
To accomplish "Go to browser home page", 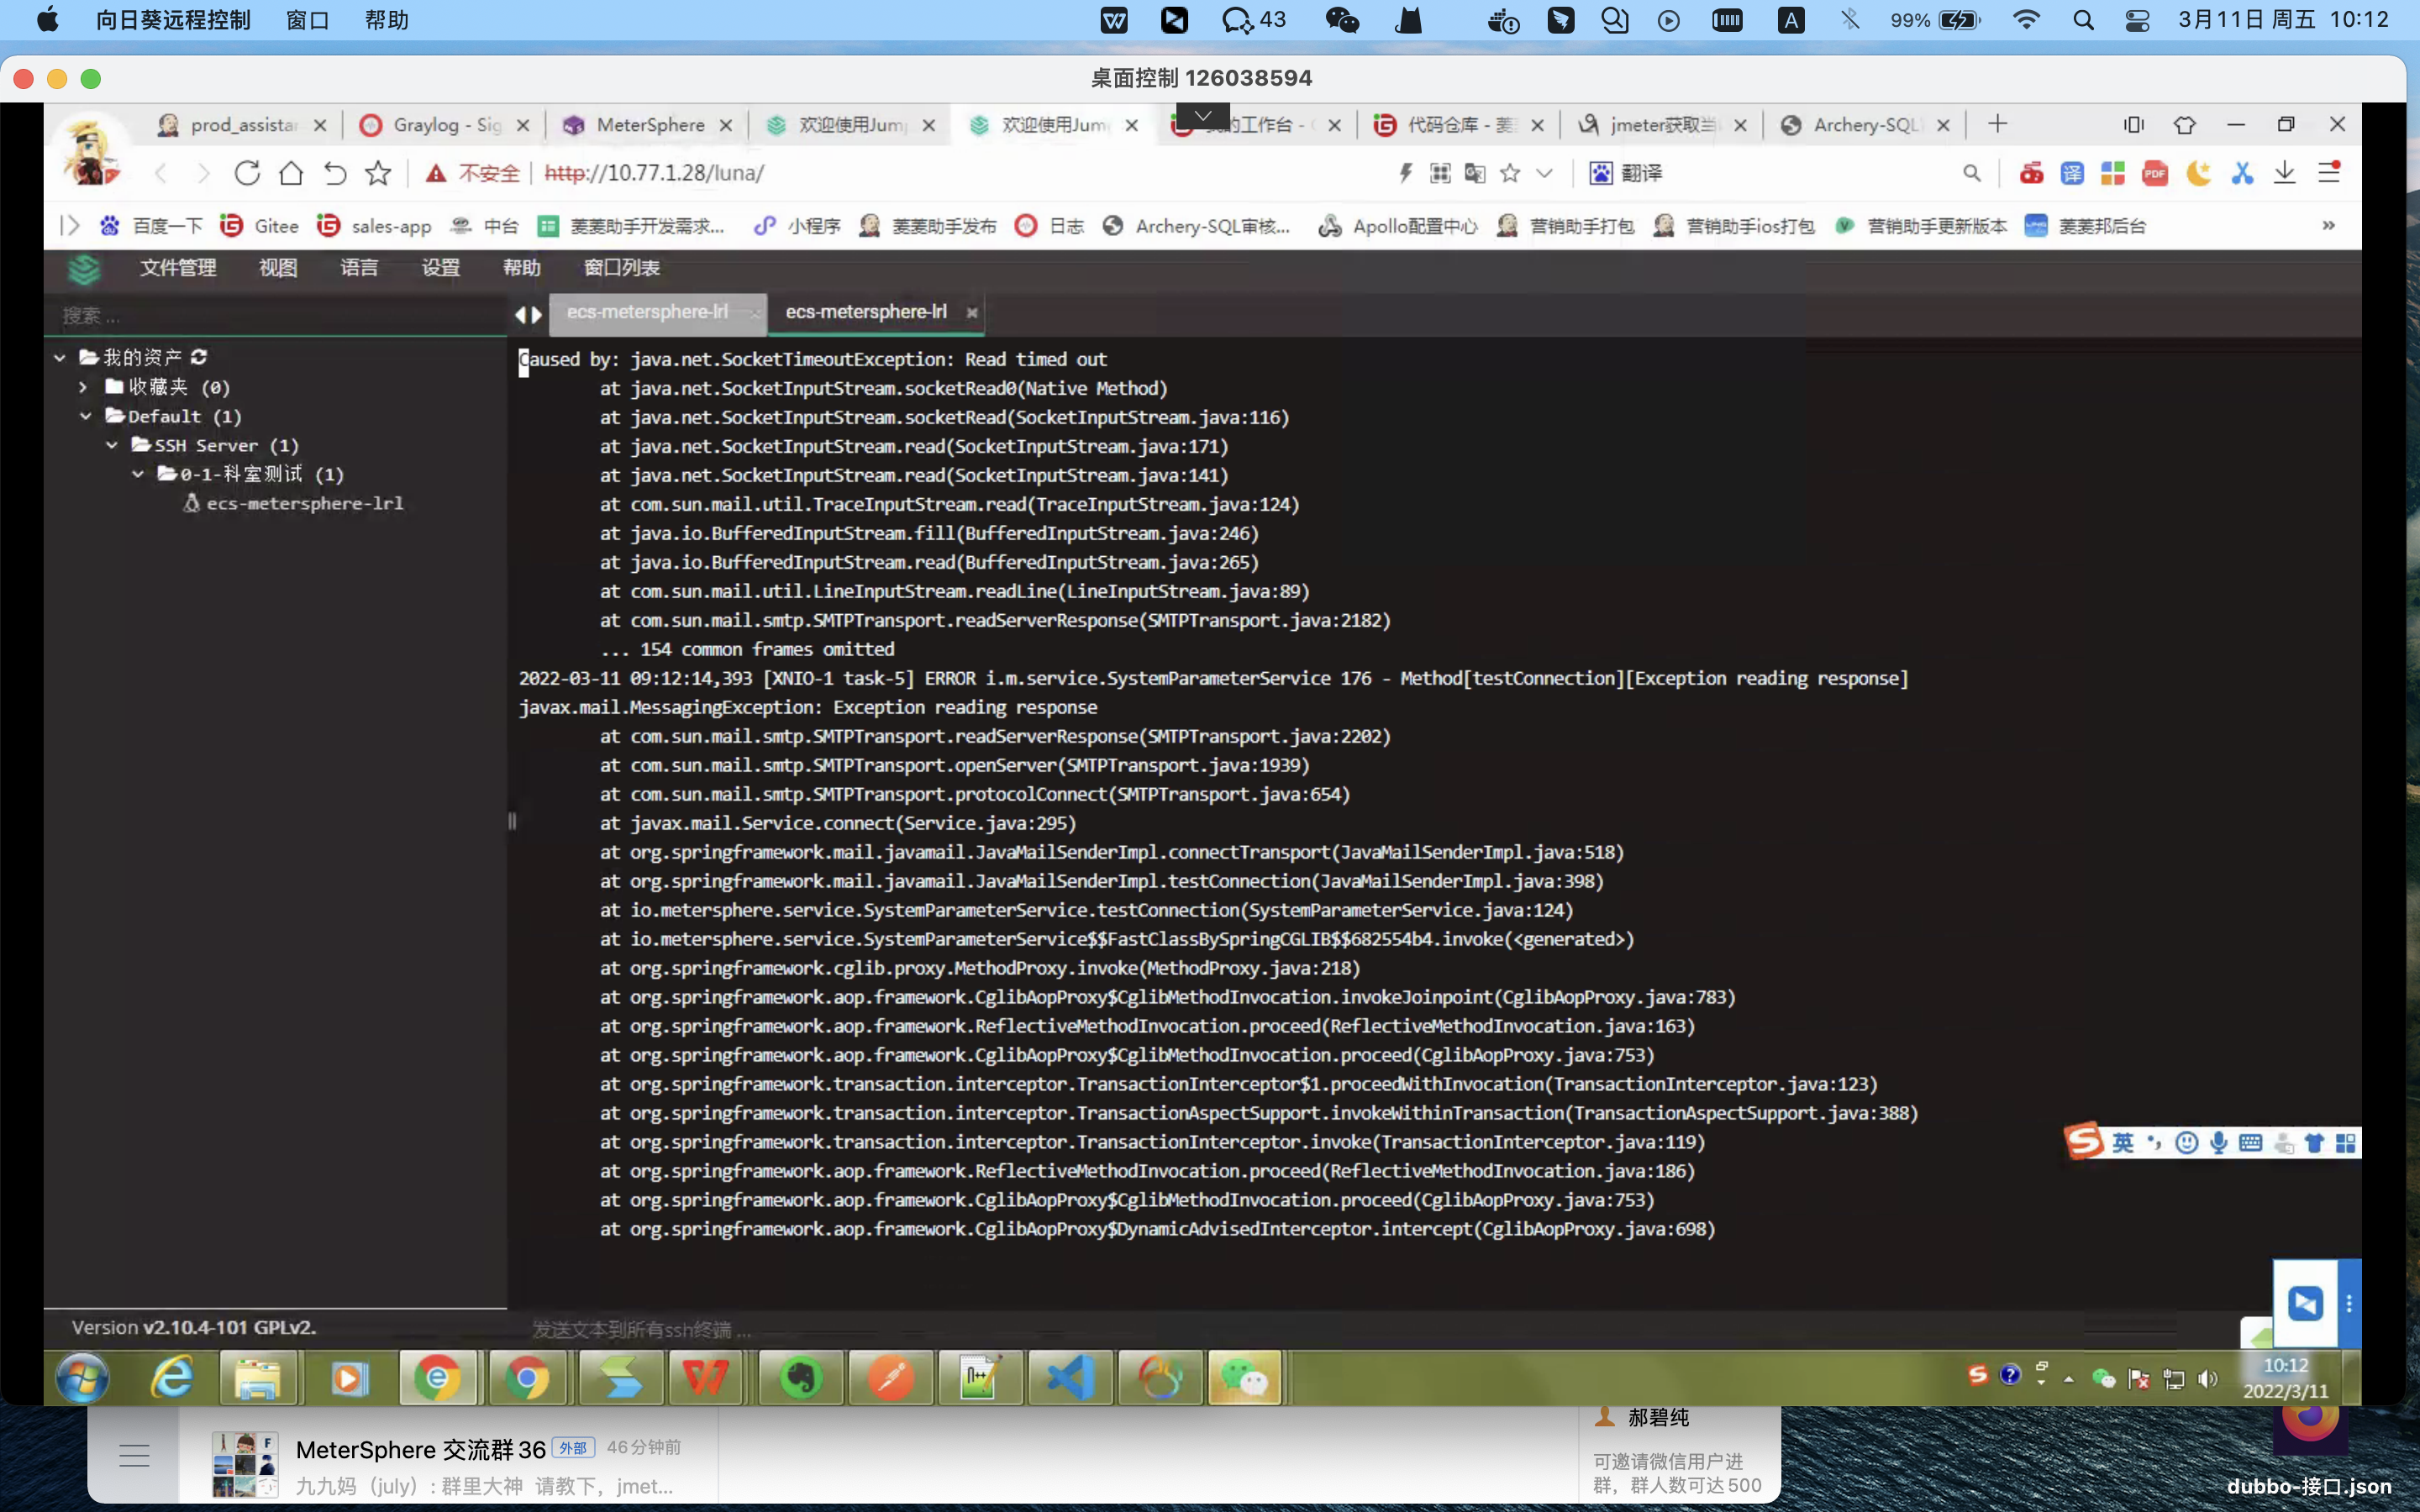I will click(x=291, y=173).
